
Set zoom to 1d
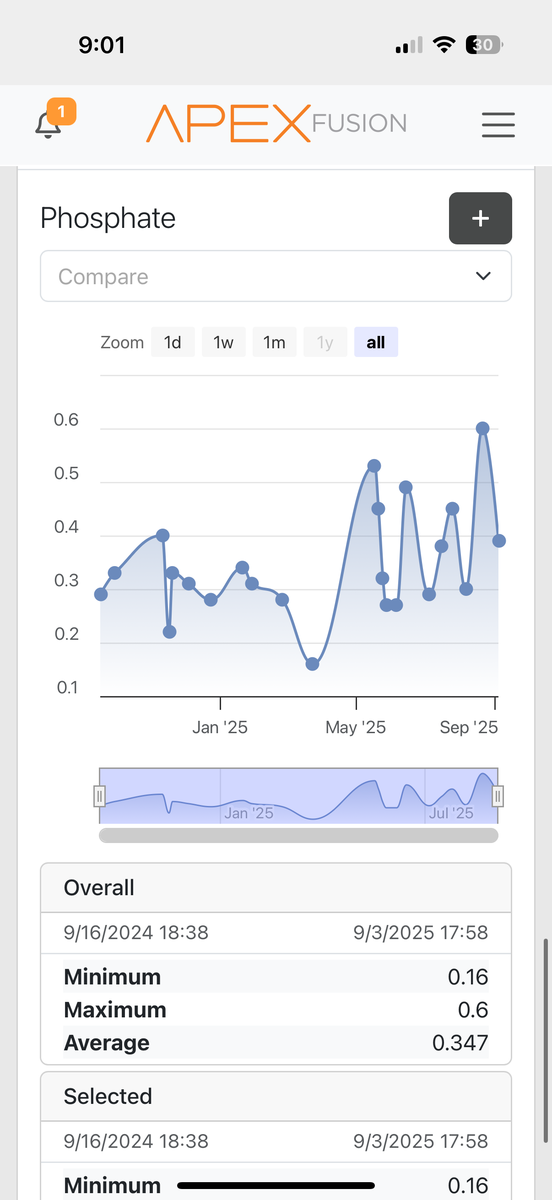click(x=173, y=342)
